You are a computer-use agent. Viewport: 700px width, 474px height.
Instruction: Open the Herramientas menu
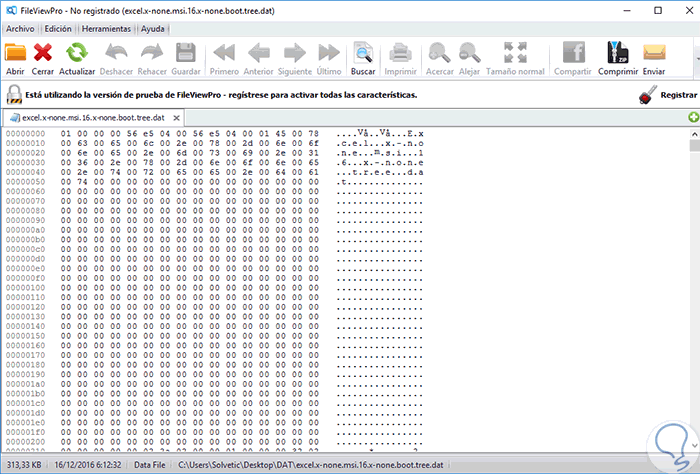(106, 29)
